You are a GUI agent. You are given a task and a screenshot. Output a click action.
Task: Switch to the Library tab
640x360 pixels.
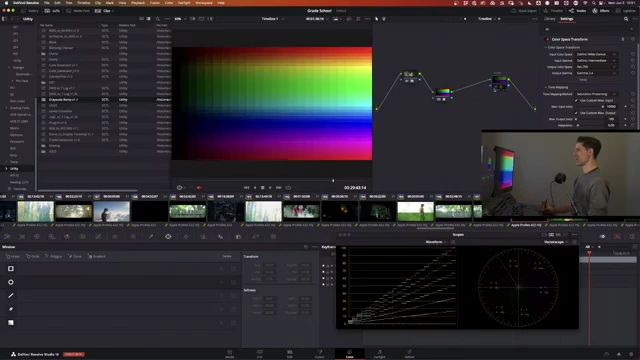pyautogui.click(x=549, y=19)
